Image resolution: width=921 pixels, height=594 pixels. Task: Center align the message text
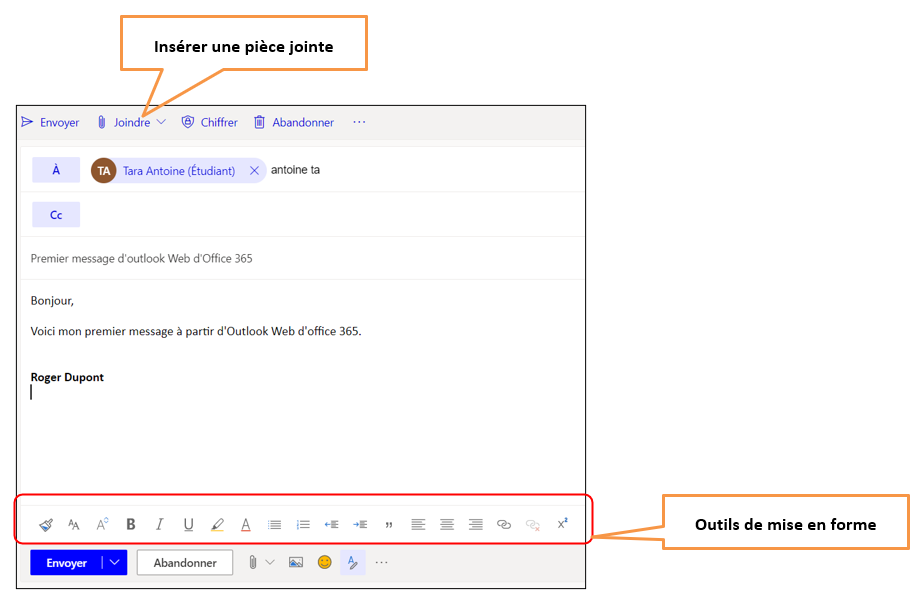point(447,524)
